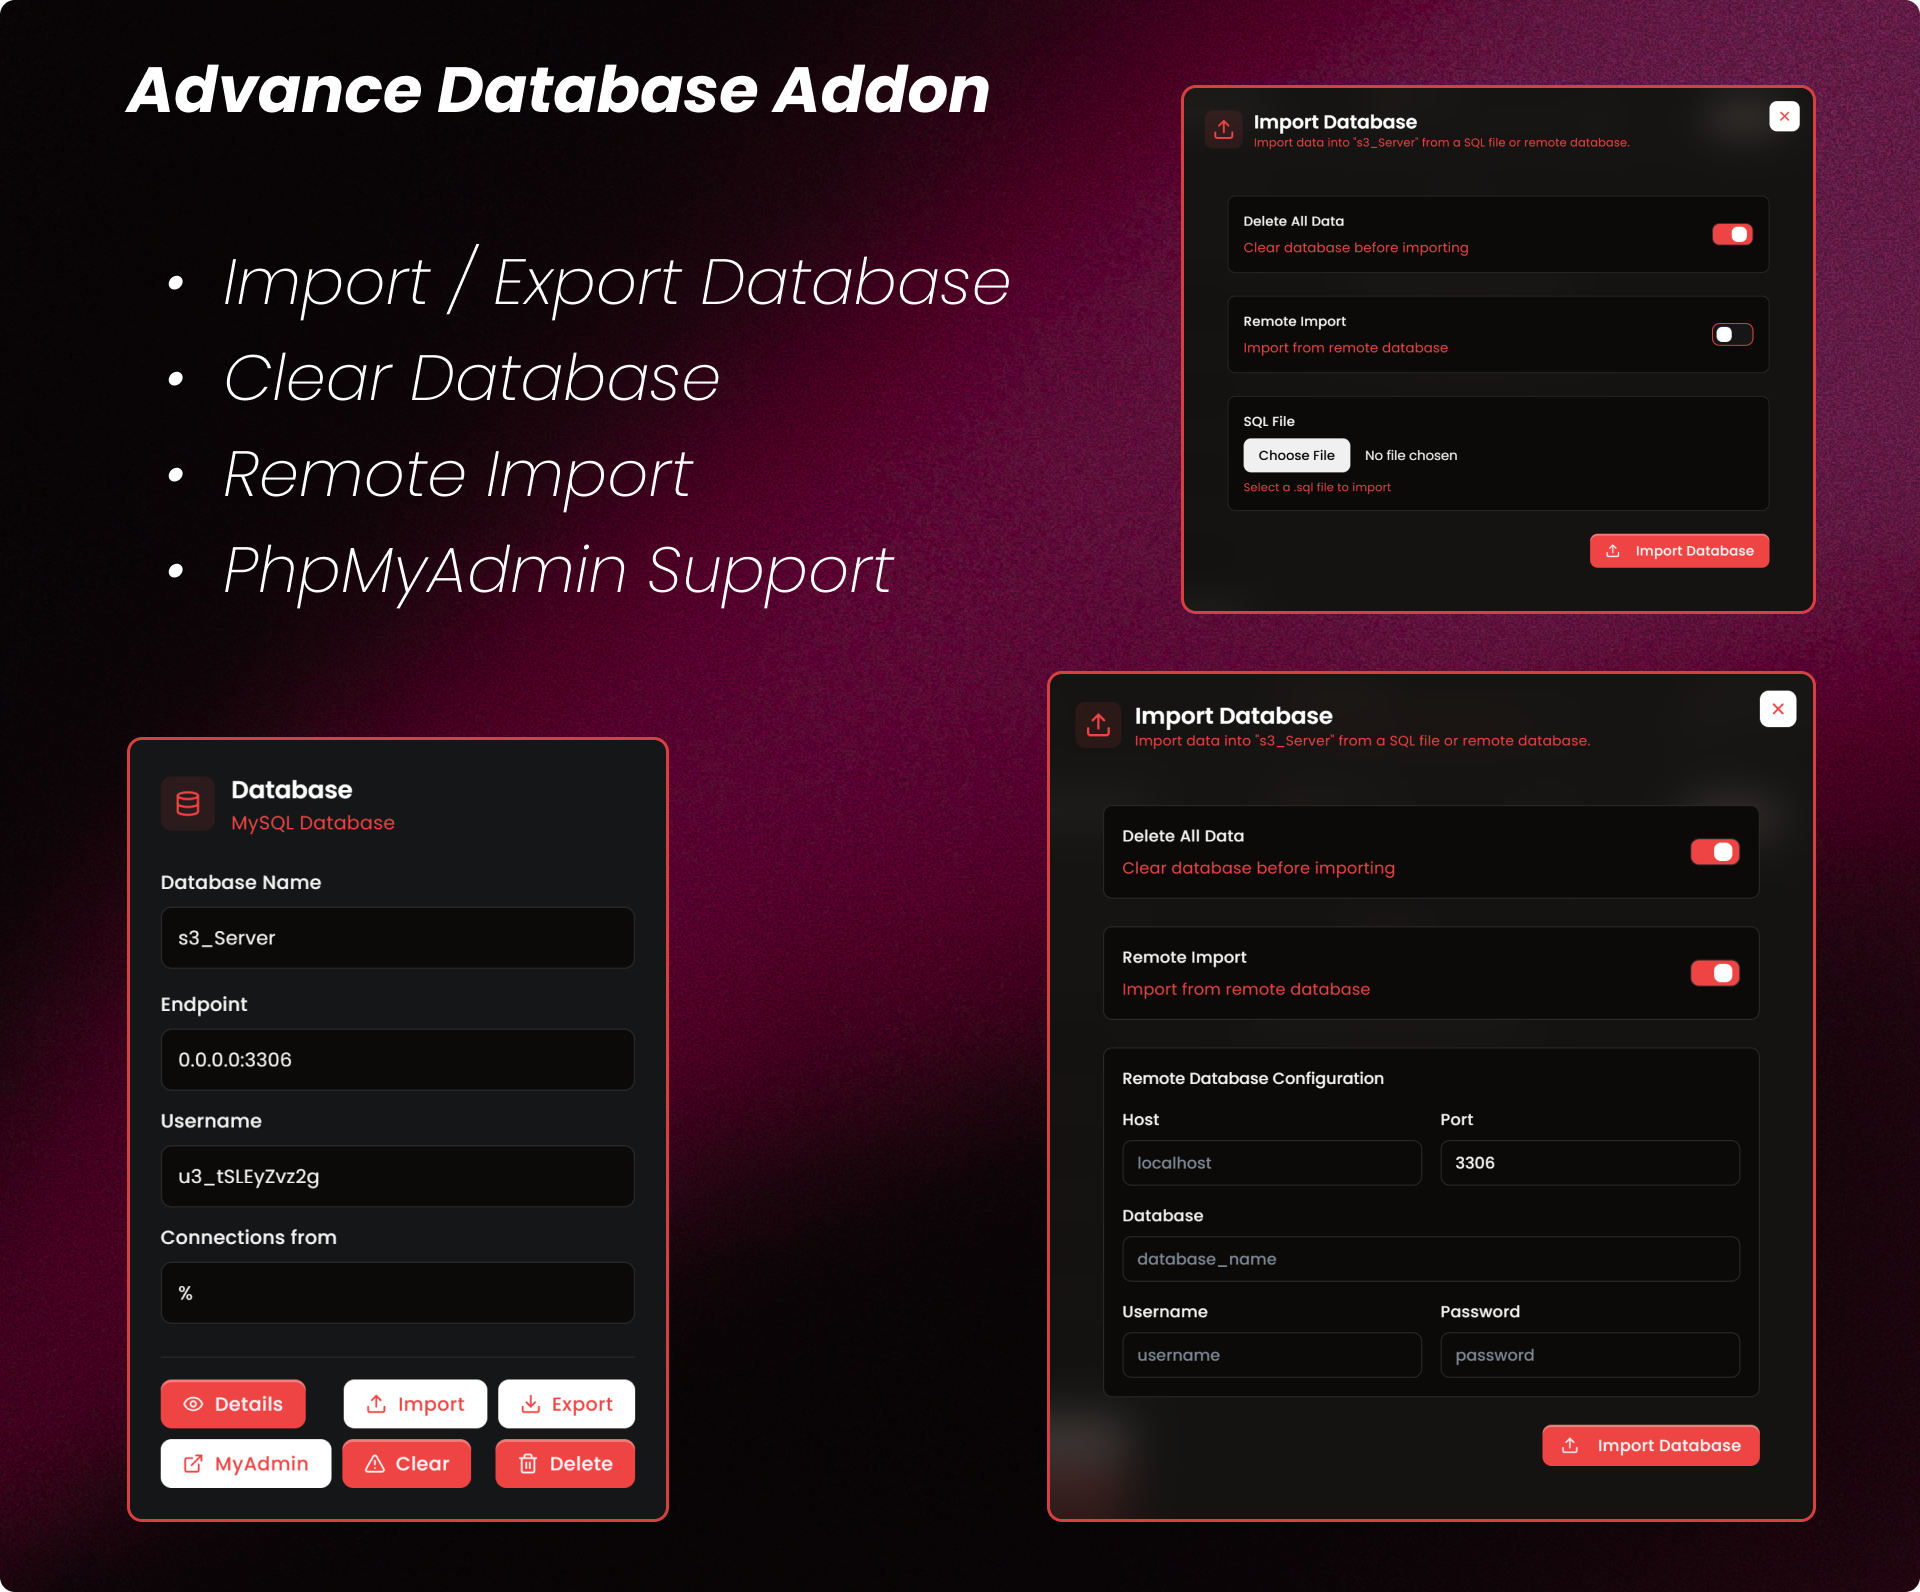Click Import Database button in lower dialog
The width and height of the screenshot is (1920, 1592).
pos(1650,1445)
